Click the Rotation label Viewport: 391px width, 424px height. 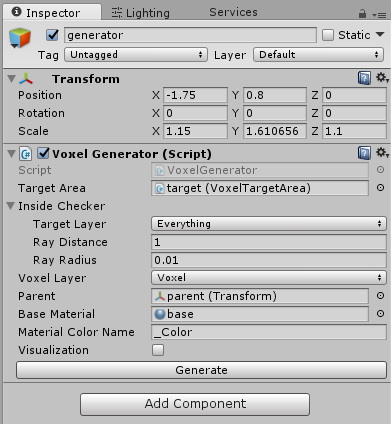point(41,113)
